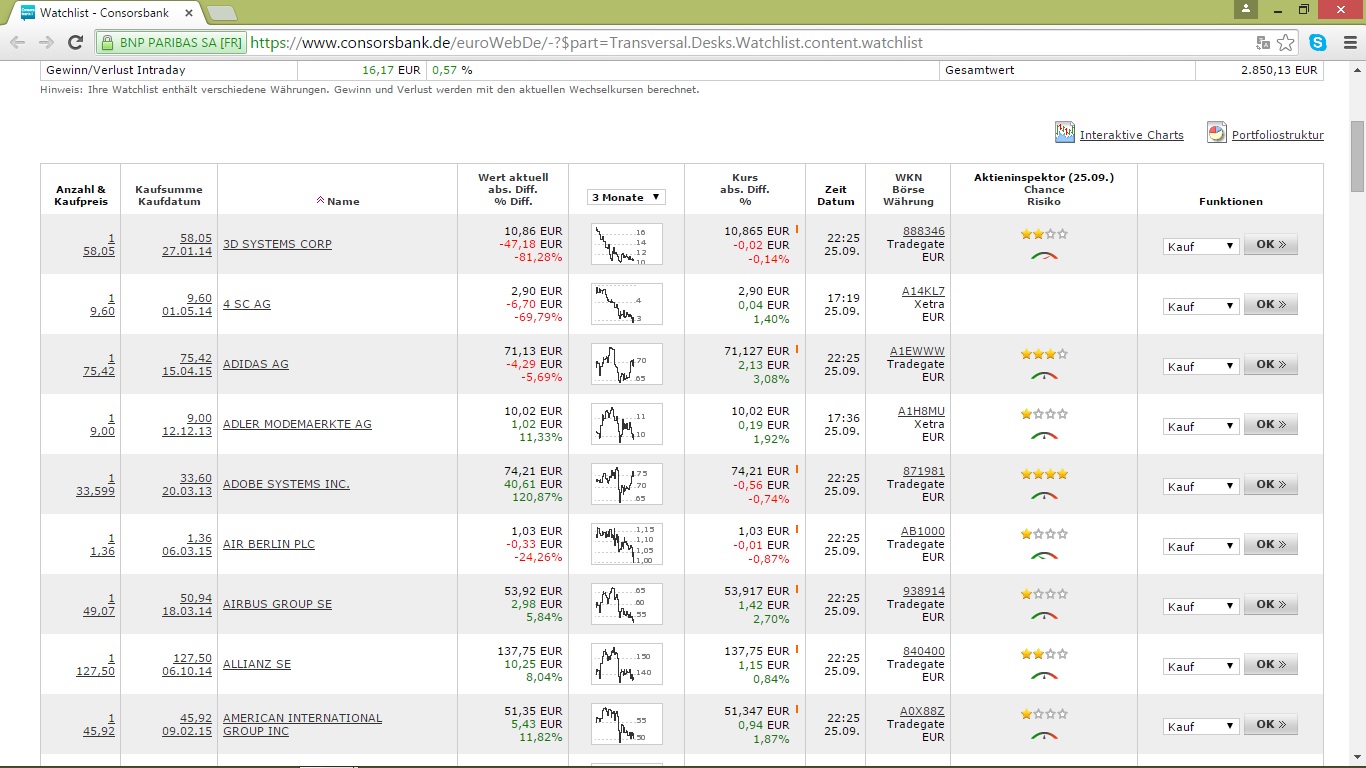Open the Portfoliostruktur link
Viewport: 1366px width, 768px height.
point(1277,135)
